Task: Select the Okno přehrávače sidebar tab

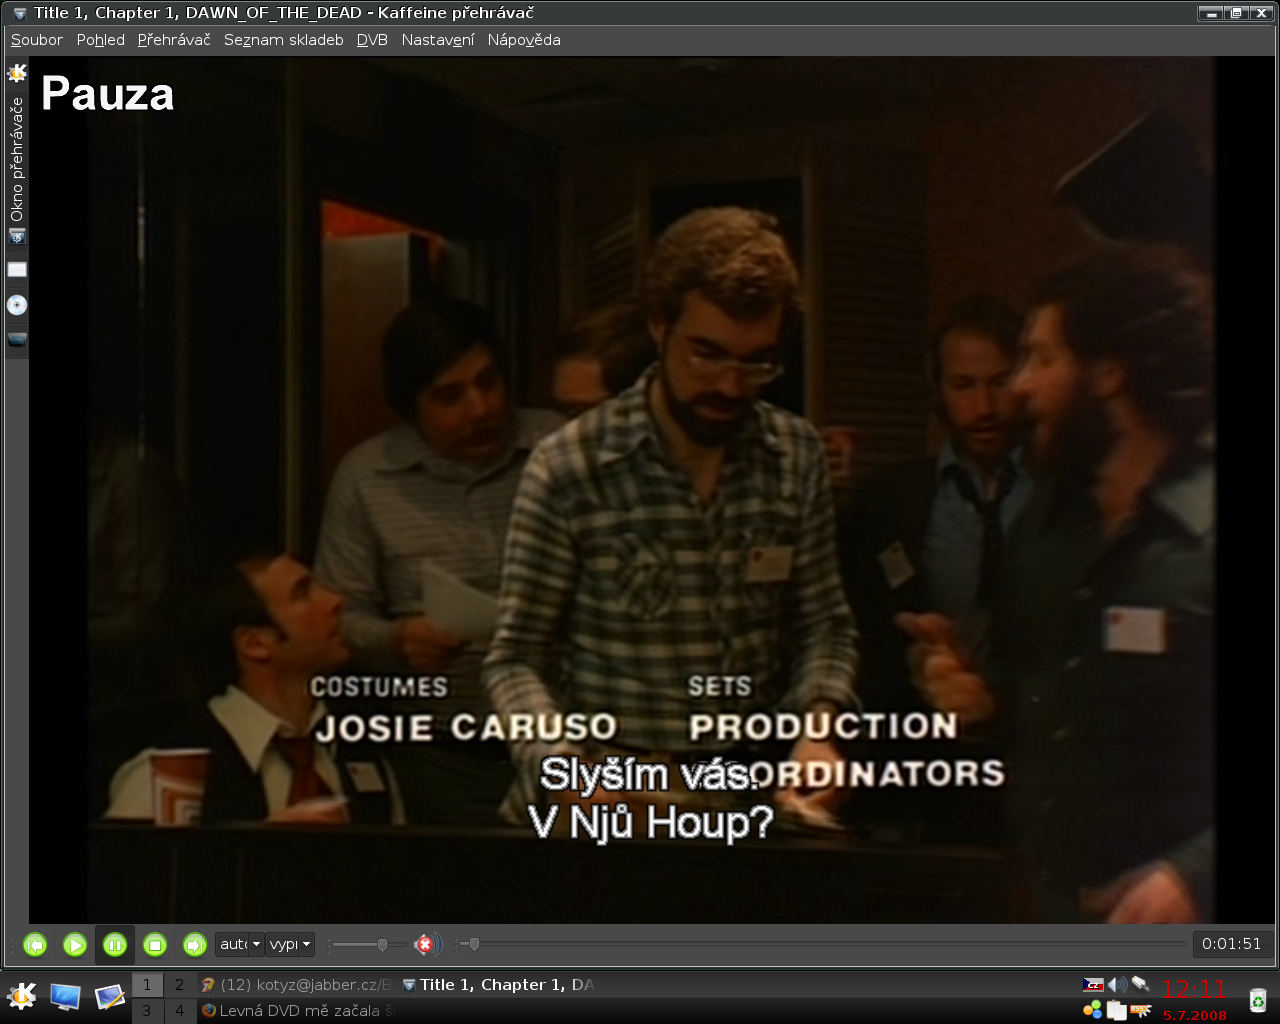Action: pos(17,171)
